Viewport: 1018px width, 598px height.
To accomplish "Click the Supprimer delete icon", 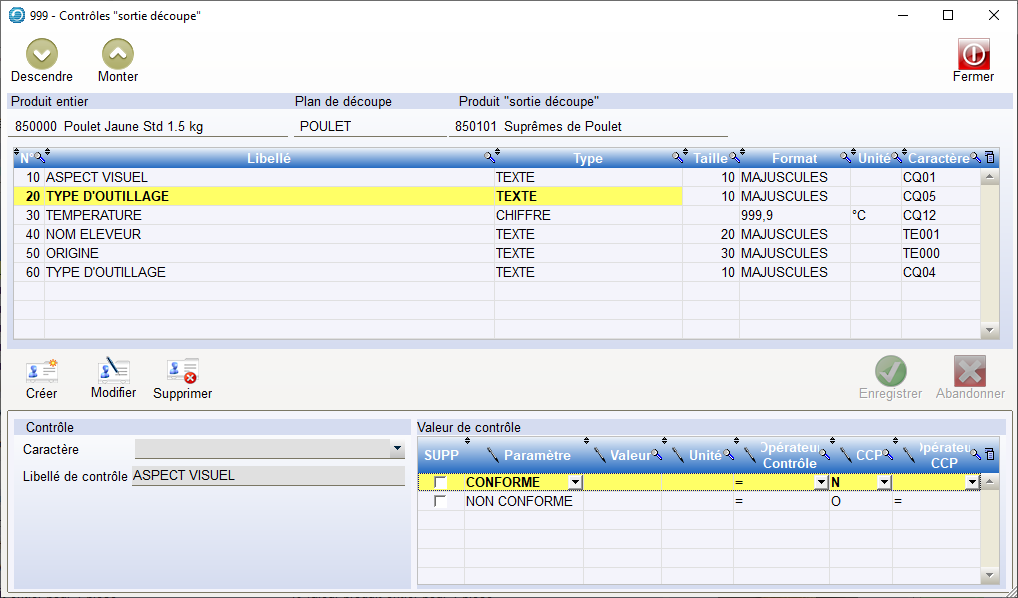I will click(x=183, y=371).
